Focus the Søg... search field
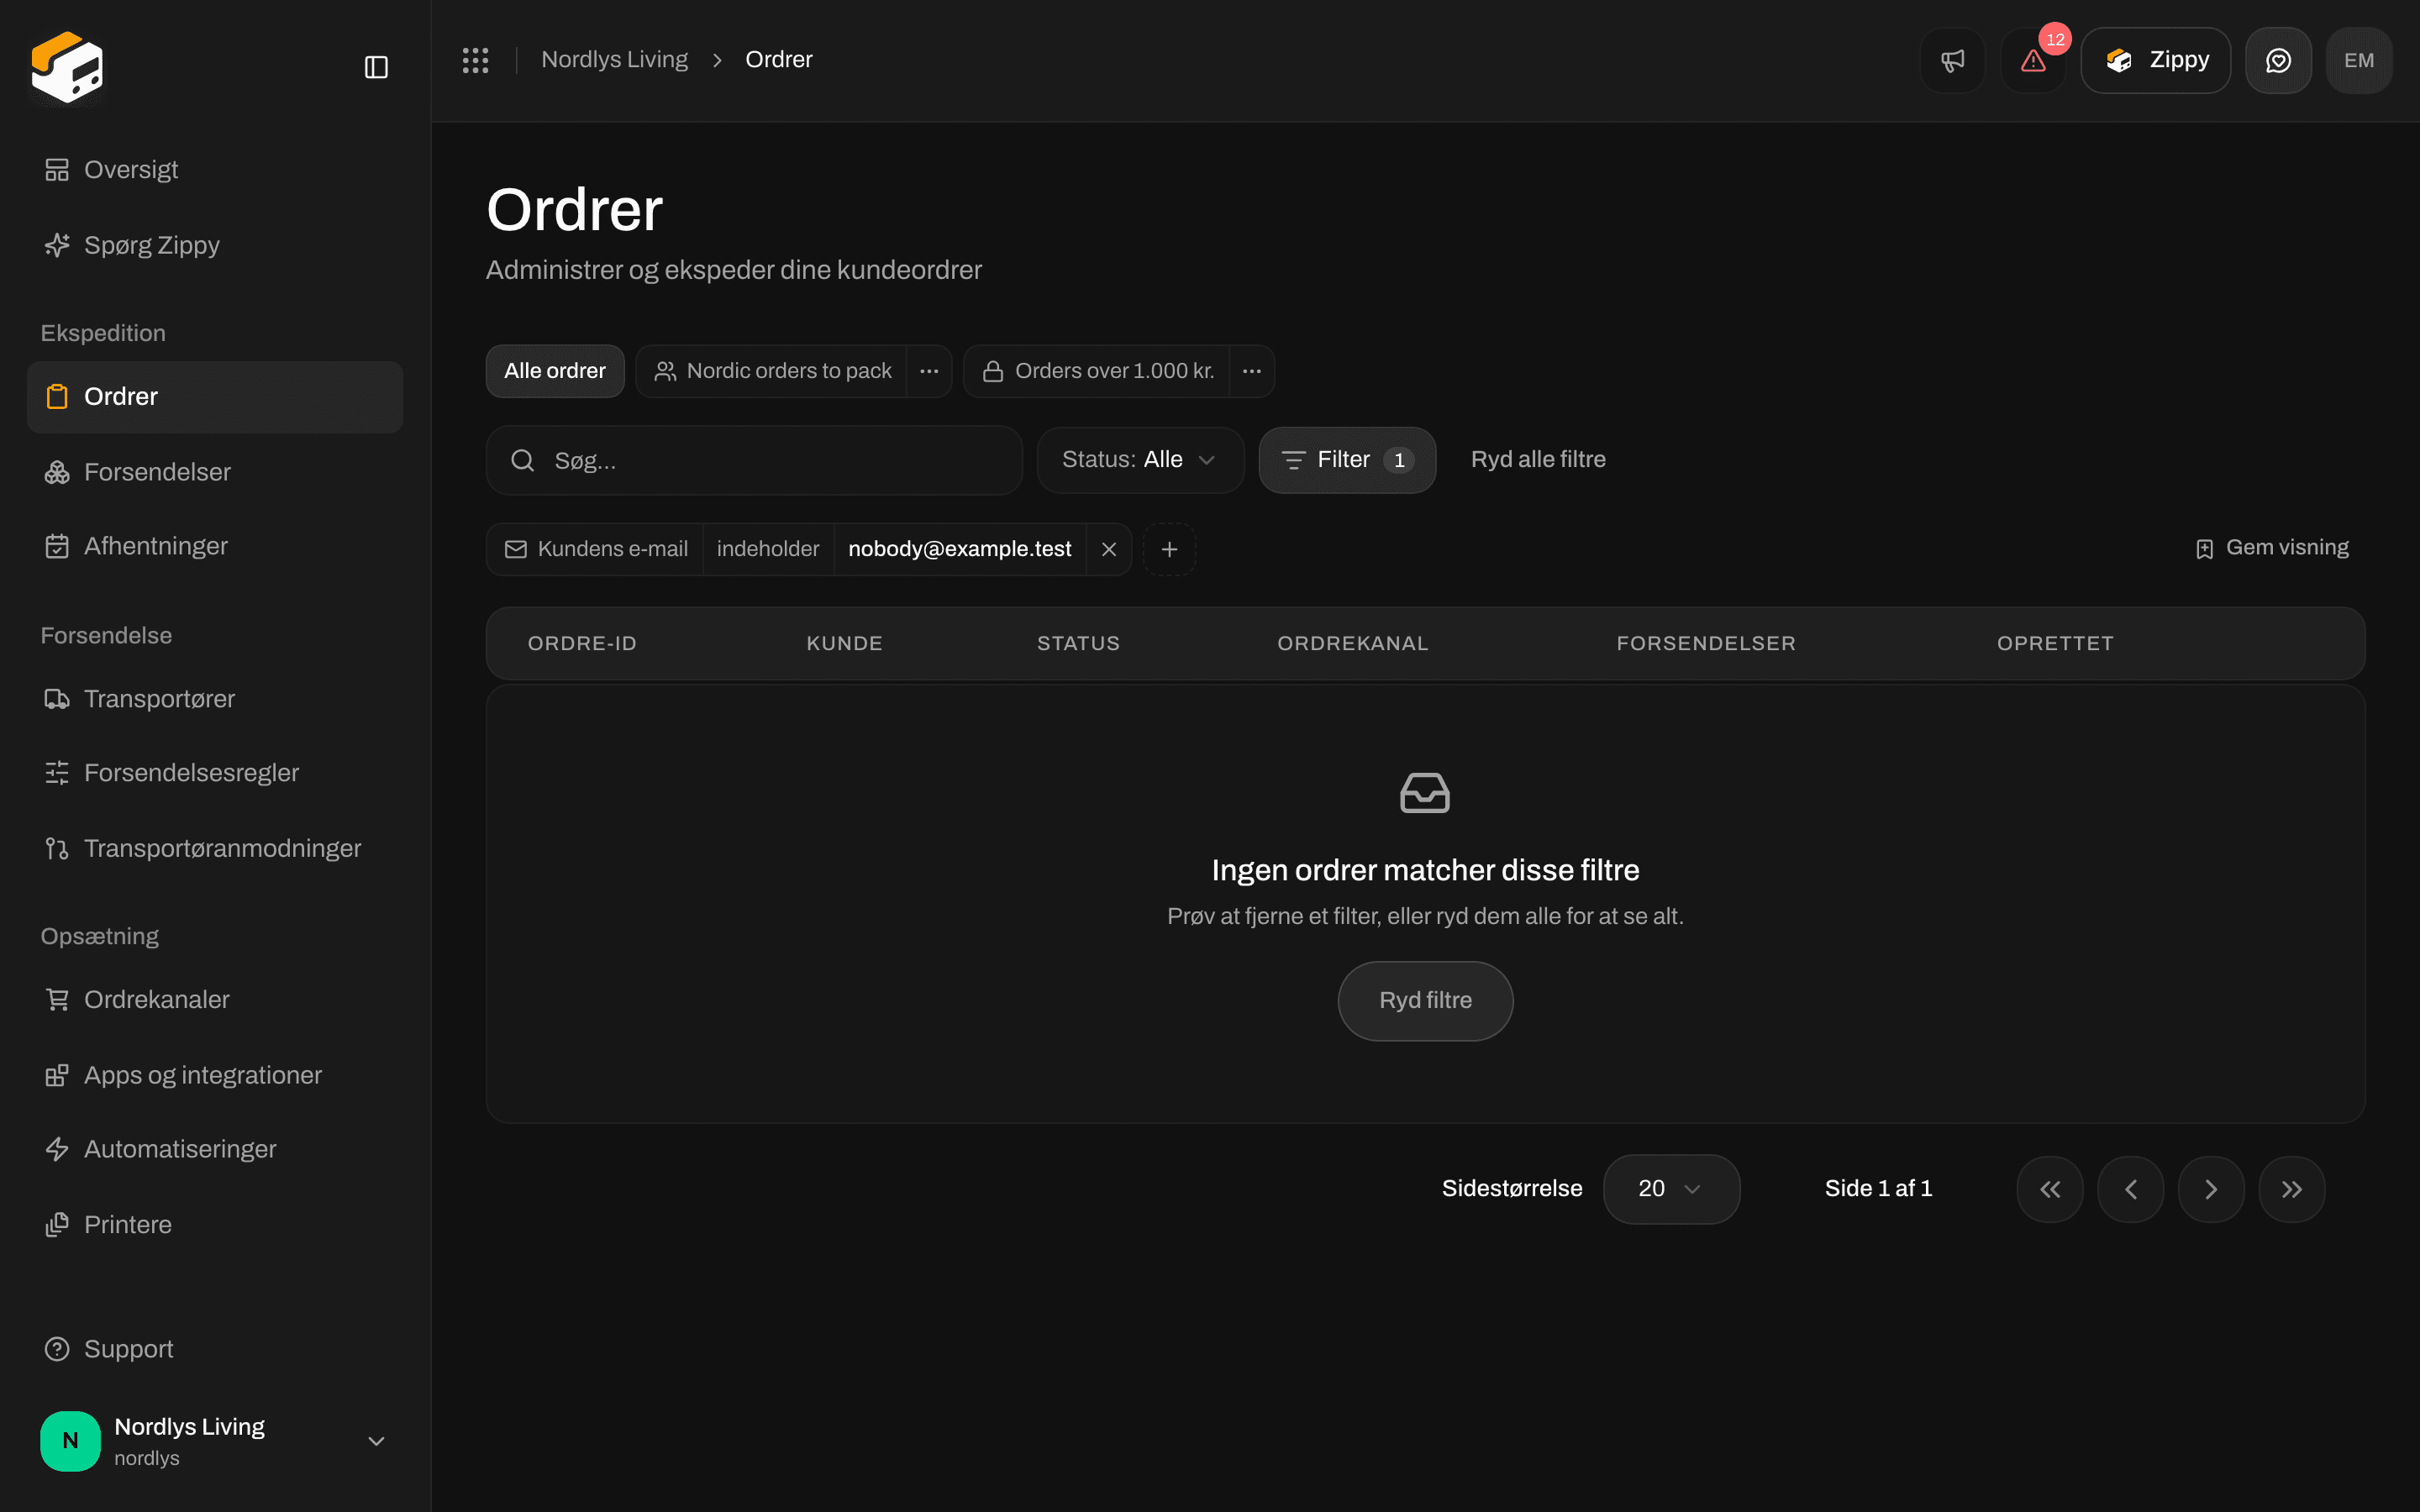Screen dimensions: 2420x1512 [x=754, y=460]
